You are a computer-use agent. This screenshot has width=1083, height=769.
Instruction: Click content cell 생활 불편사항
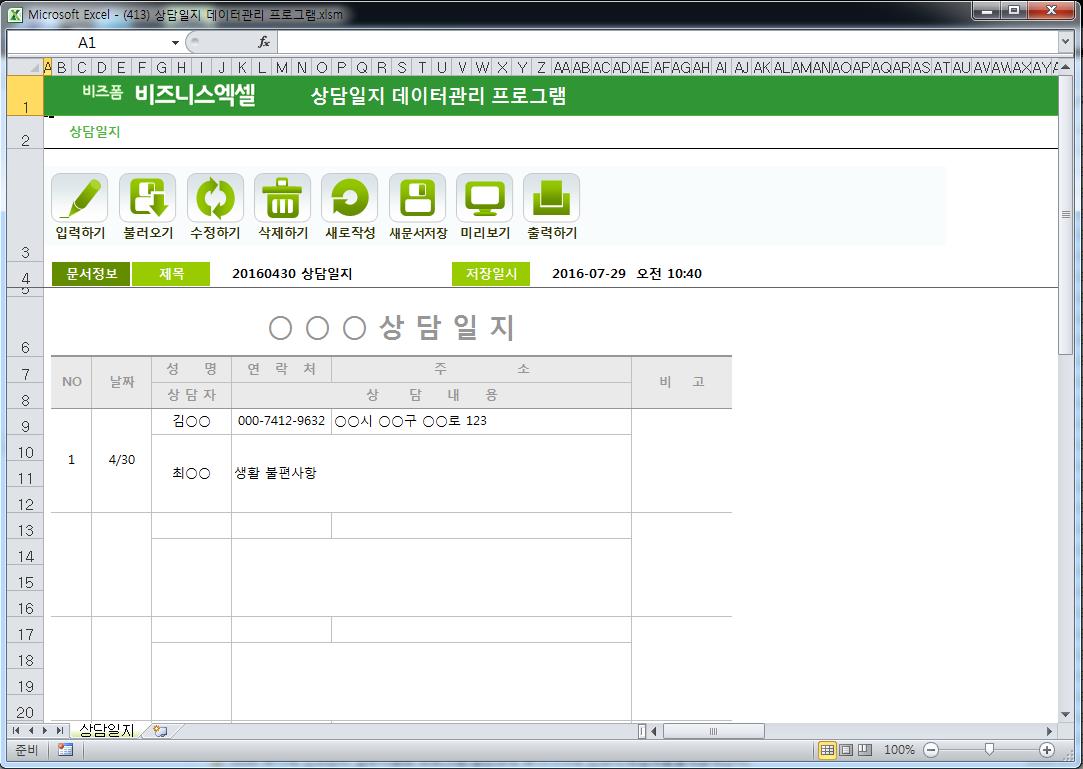point(431,473)
